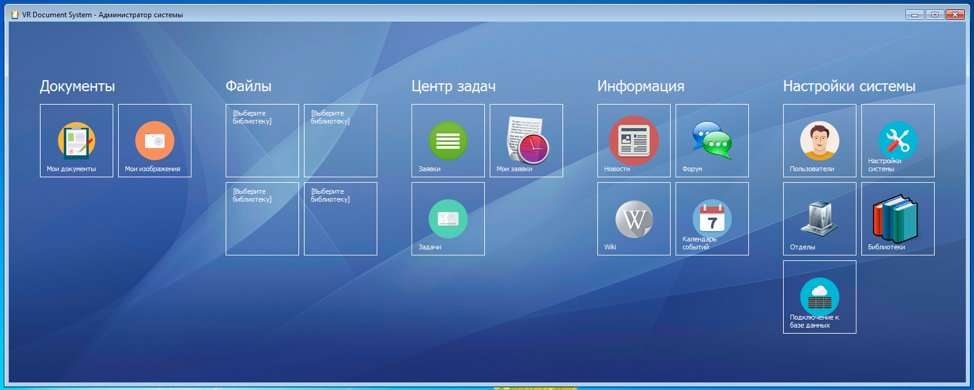Open the green Заявки tile
The image size is (974, 390).
[448, 141]
